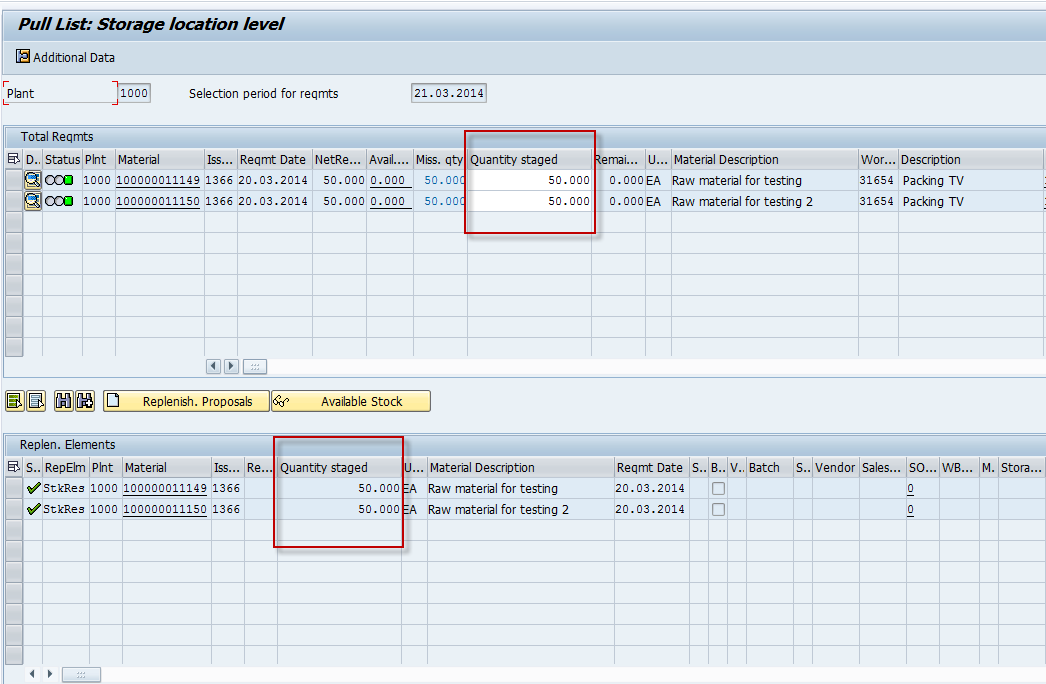The width and height of the screenshot is (1046, 684).
Task: Click the Select All icon above Replen. Elements
Action: (14, 401)
